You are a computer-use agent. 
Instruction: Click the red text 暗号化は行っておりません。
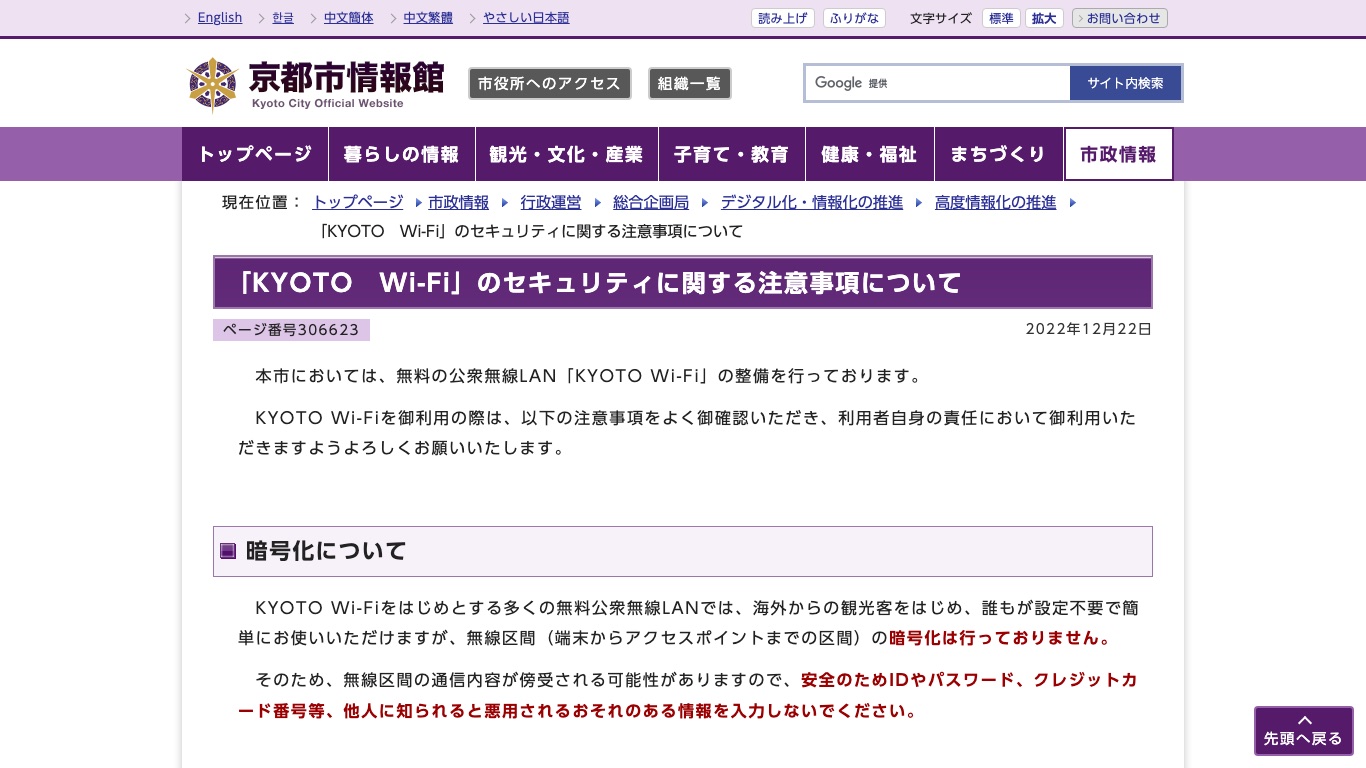(x=1000, y=638)
